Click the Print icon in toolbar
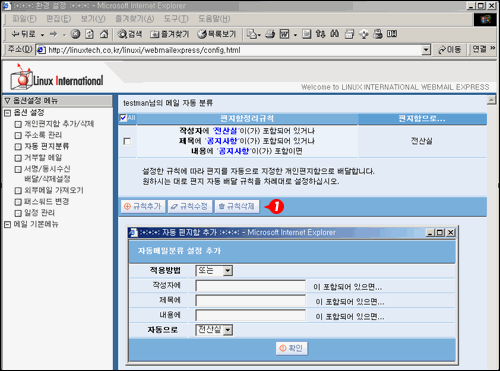 (270, 34)
